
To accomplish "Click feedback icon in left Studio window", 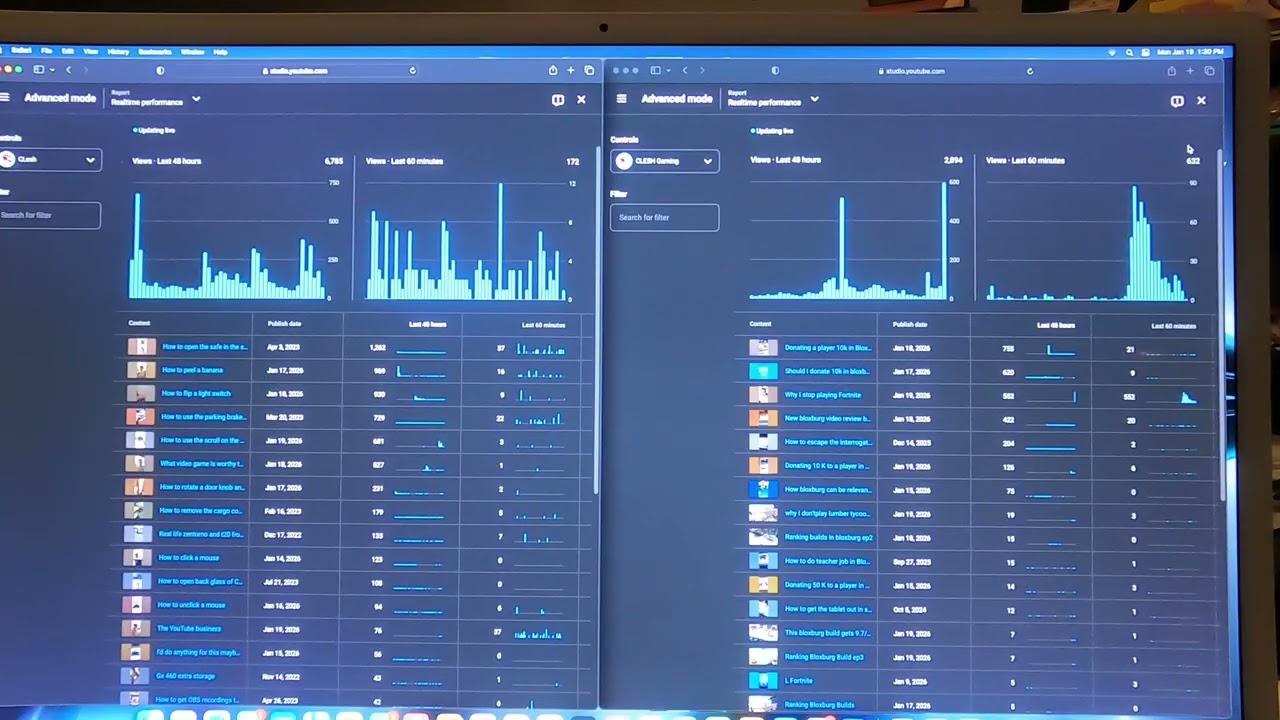I will pyautogui.click(x=558, y=99).
